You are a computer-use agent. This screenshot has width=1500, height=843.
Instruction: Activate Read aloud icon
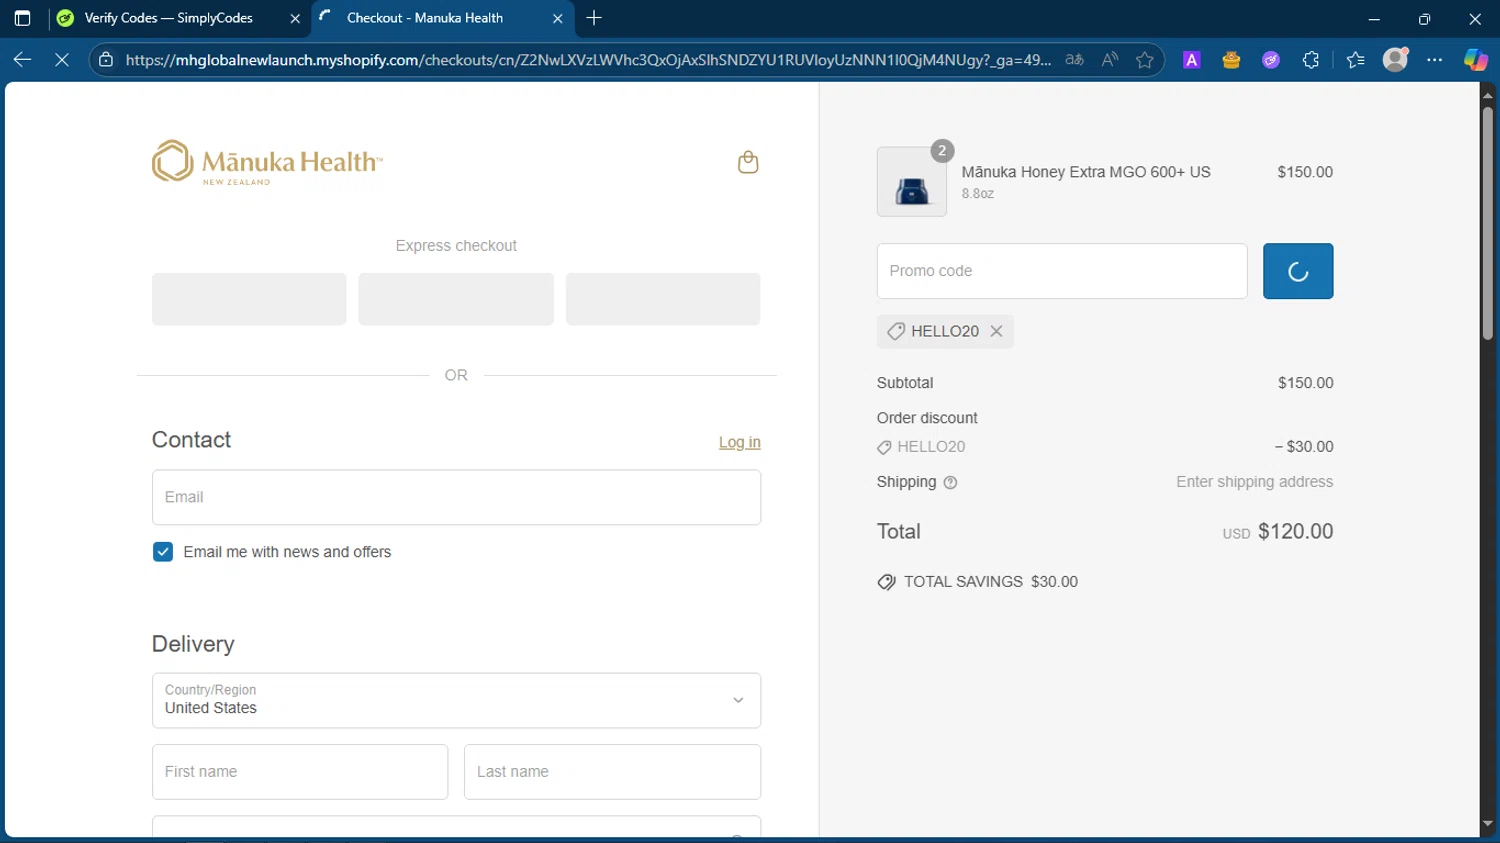click(1110, 60)
